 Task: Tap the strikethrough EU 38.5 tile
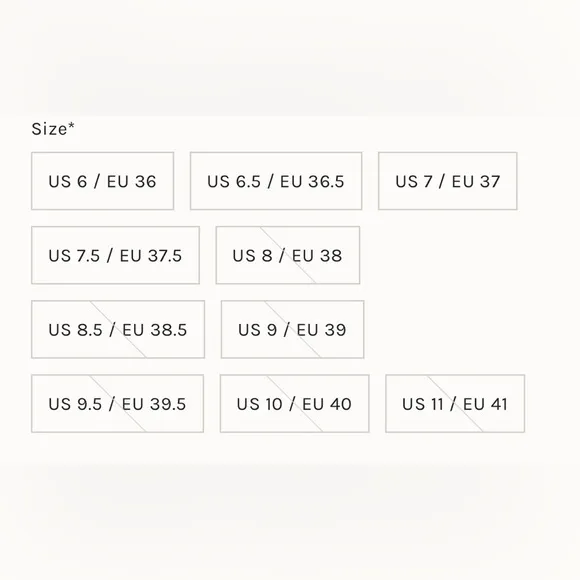[118, 329]
